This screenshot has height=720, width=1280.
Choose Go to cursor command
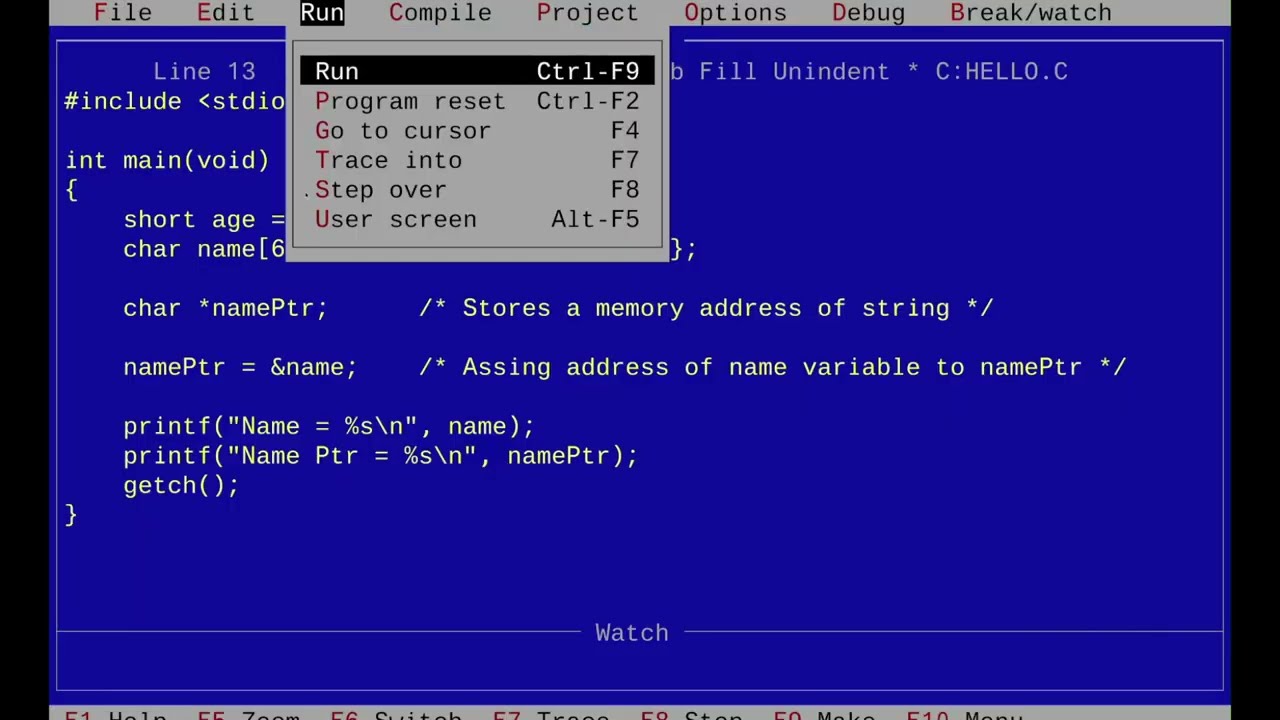click(477, 131)
